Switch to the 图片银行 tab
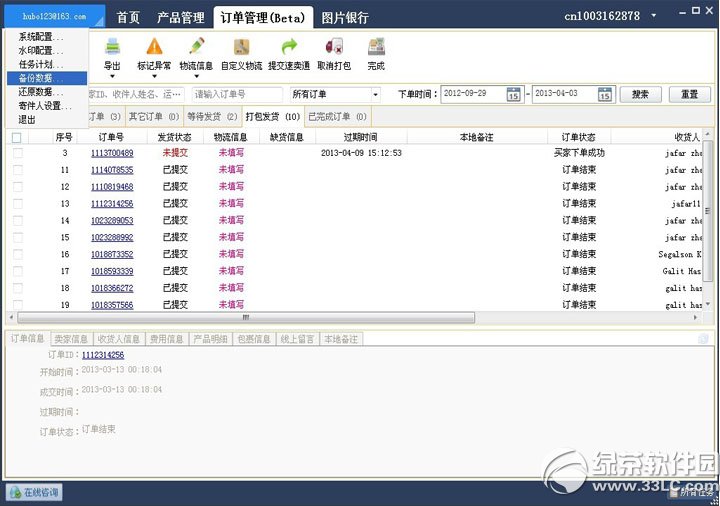The image size is (720, 506). (x=345, y=18)
